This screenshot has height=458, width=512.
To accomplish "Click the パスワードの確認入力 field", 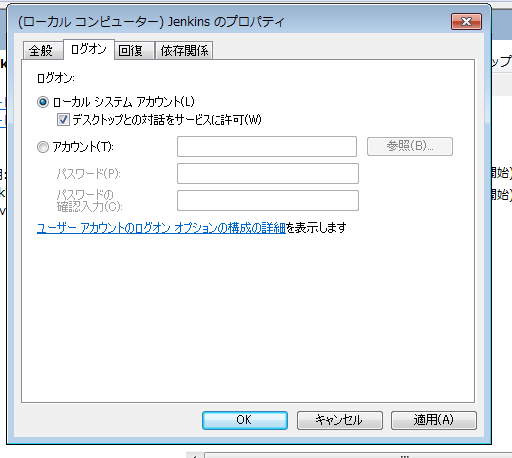I will pyautogui.click(x=268, y=200).
